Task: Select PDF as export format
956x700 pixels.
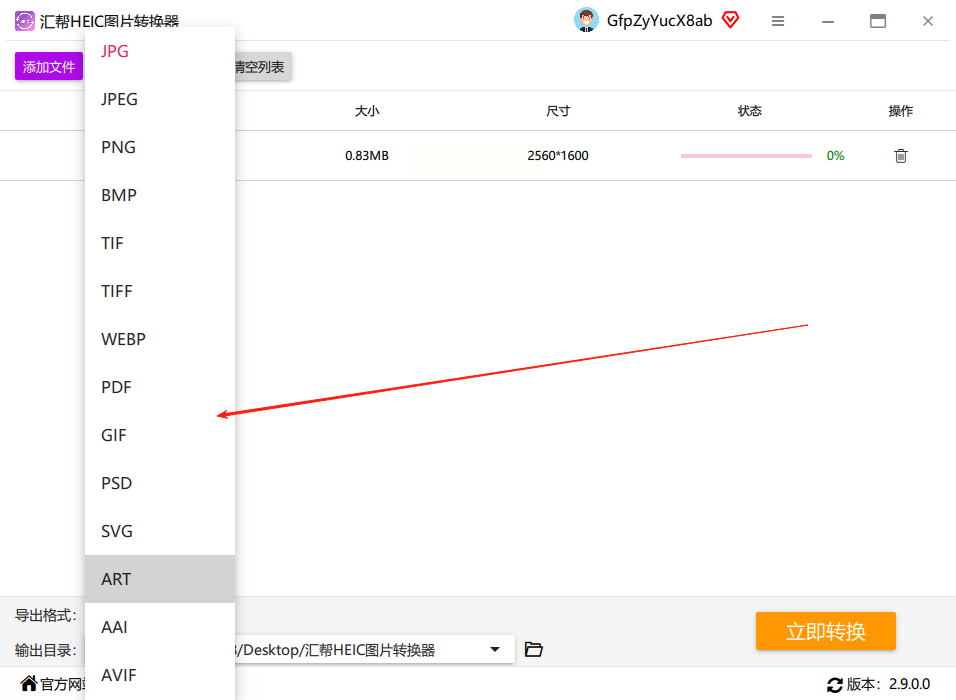Action: (160, 387)
